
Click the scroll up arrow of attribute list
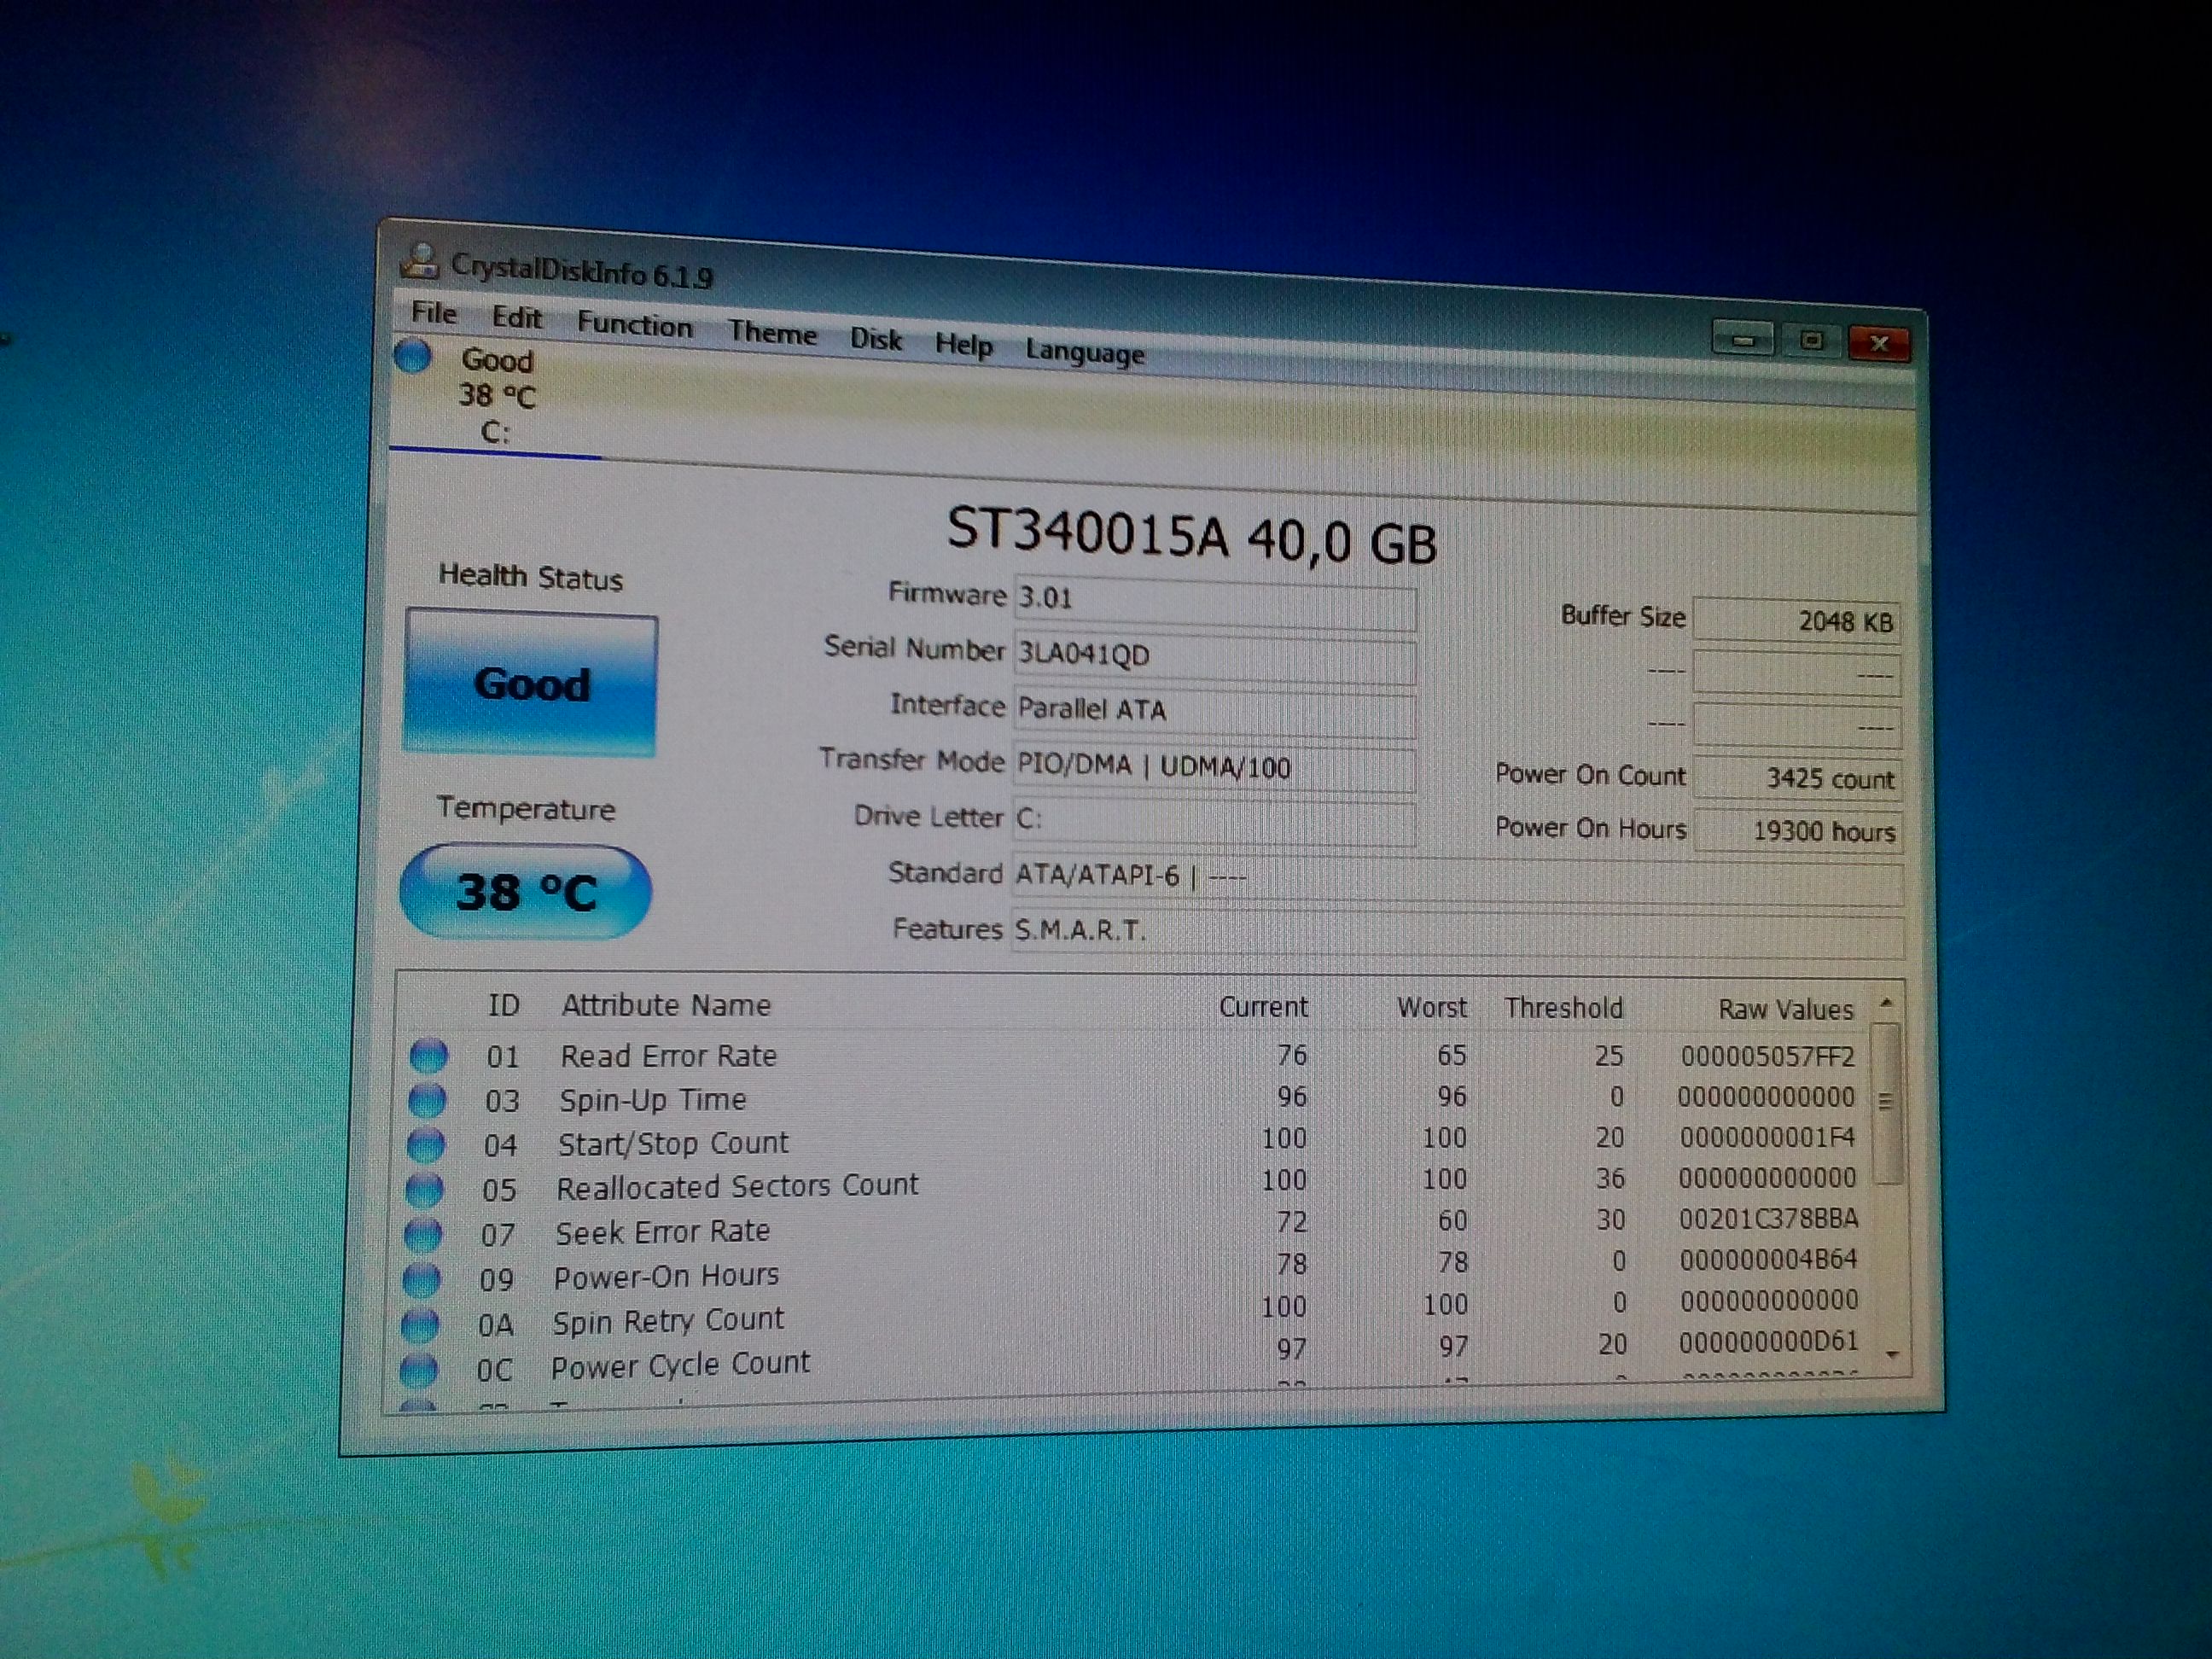(1886, 1003)
